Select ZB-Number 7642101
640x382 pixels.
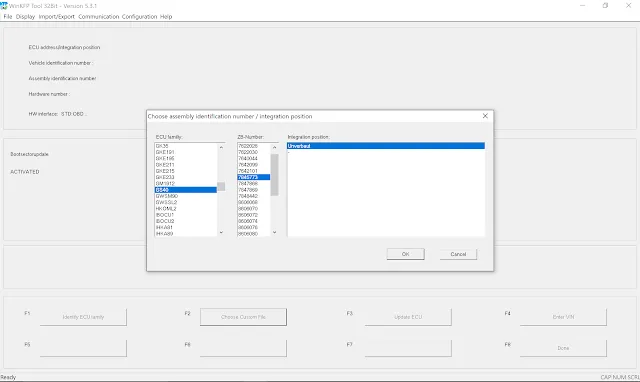coord(253,171)
